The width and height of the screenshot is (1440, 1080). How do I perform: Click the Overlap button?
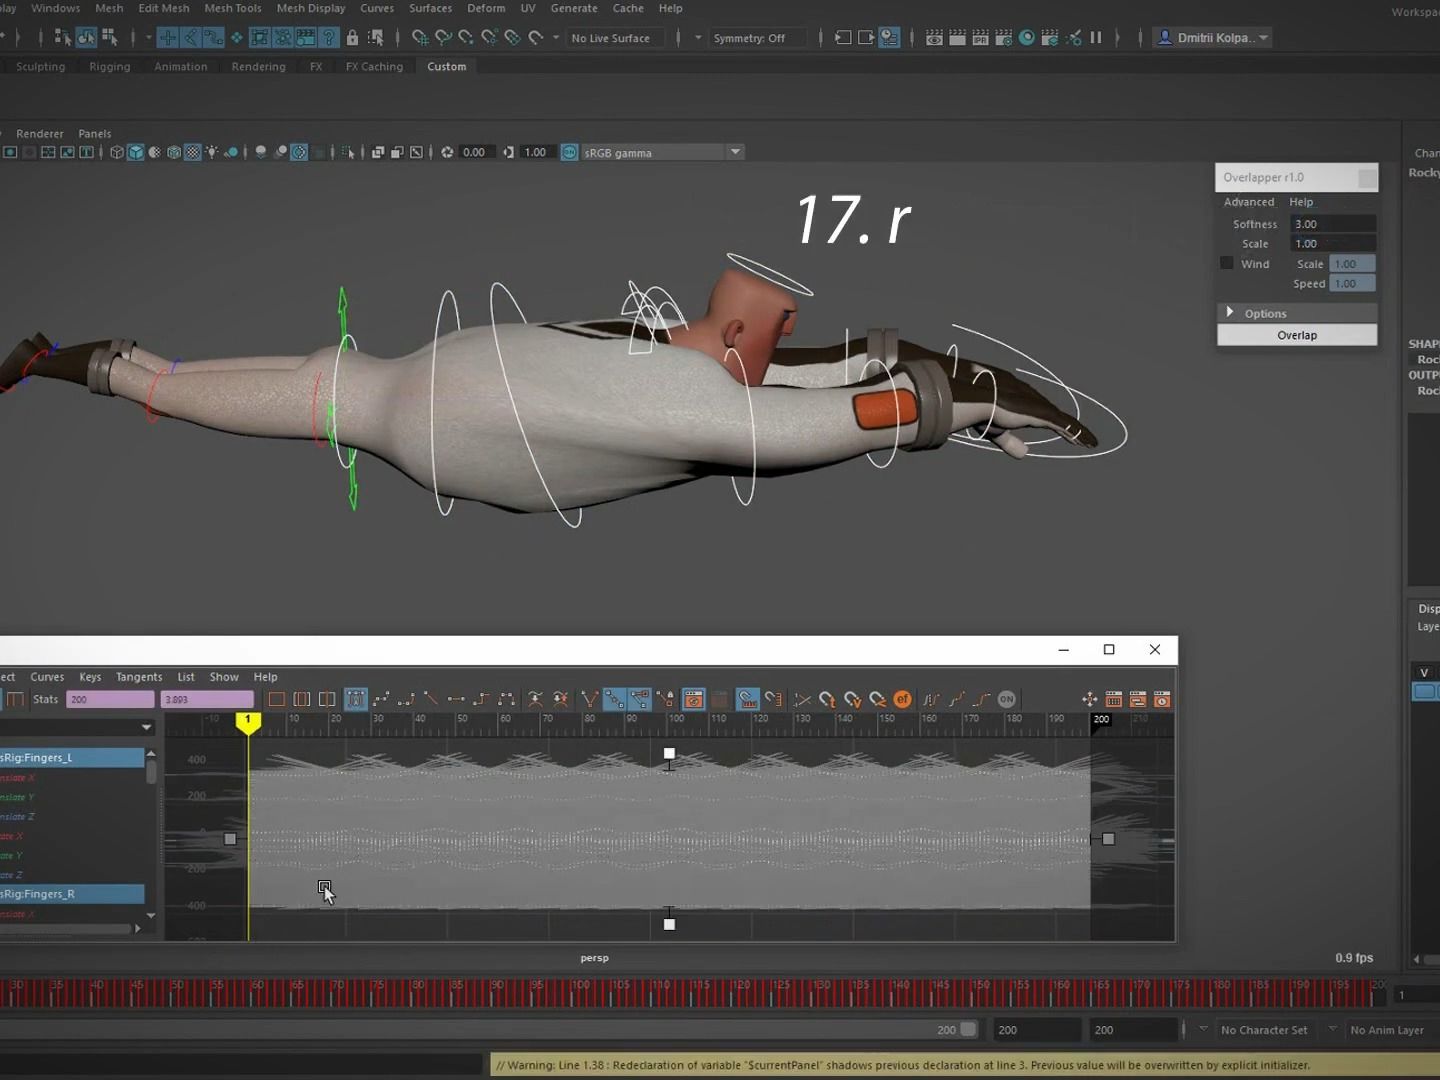coord(1297,335)
